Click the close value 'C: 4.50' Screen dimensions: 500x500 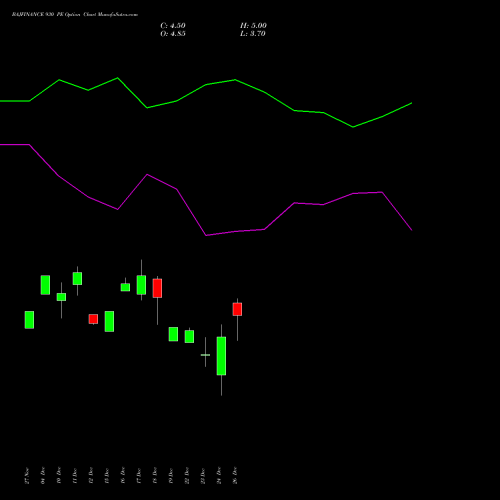(x=173, y=26)
